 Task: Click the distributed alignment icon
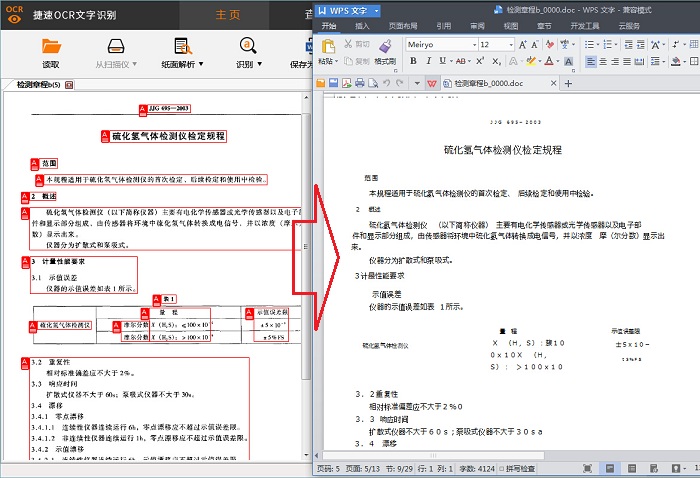(639, 61)
